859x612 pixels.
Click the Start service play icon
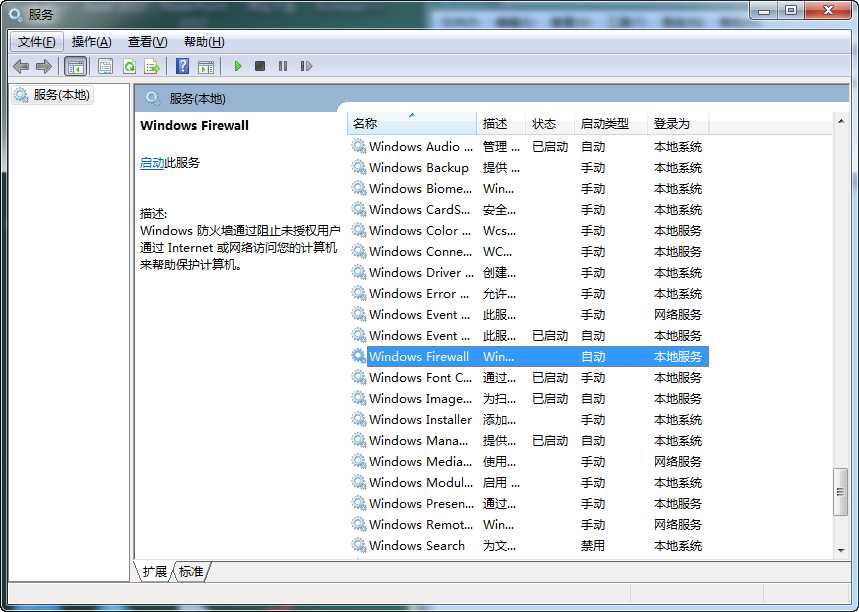point(238,66)
